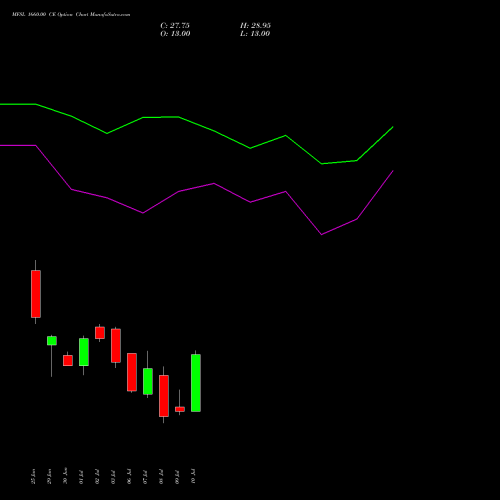
Task: Click the 08 Jul date label
Action: click(x=161, y=477)
